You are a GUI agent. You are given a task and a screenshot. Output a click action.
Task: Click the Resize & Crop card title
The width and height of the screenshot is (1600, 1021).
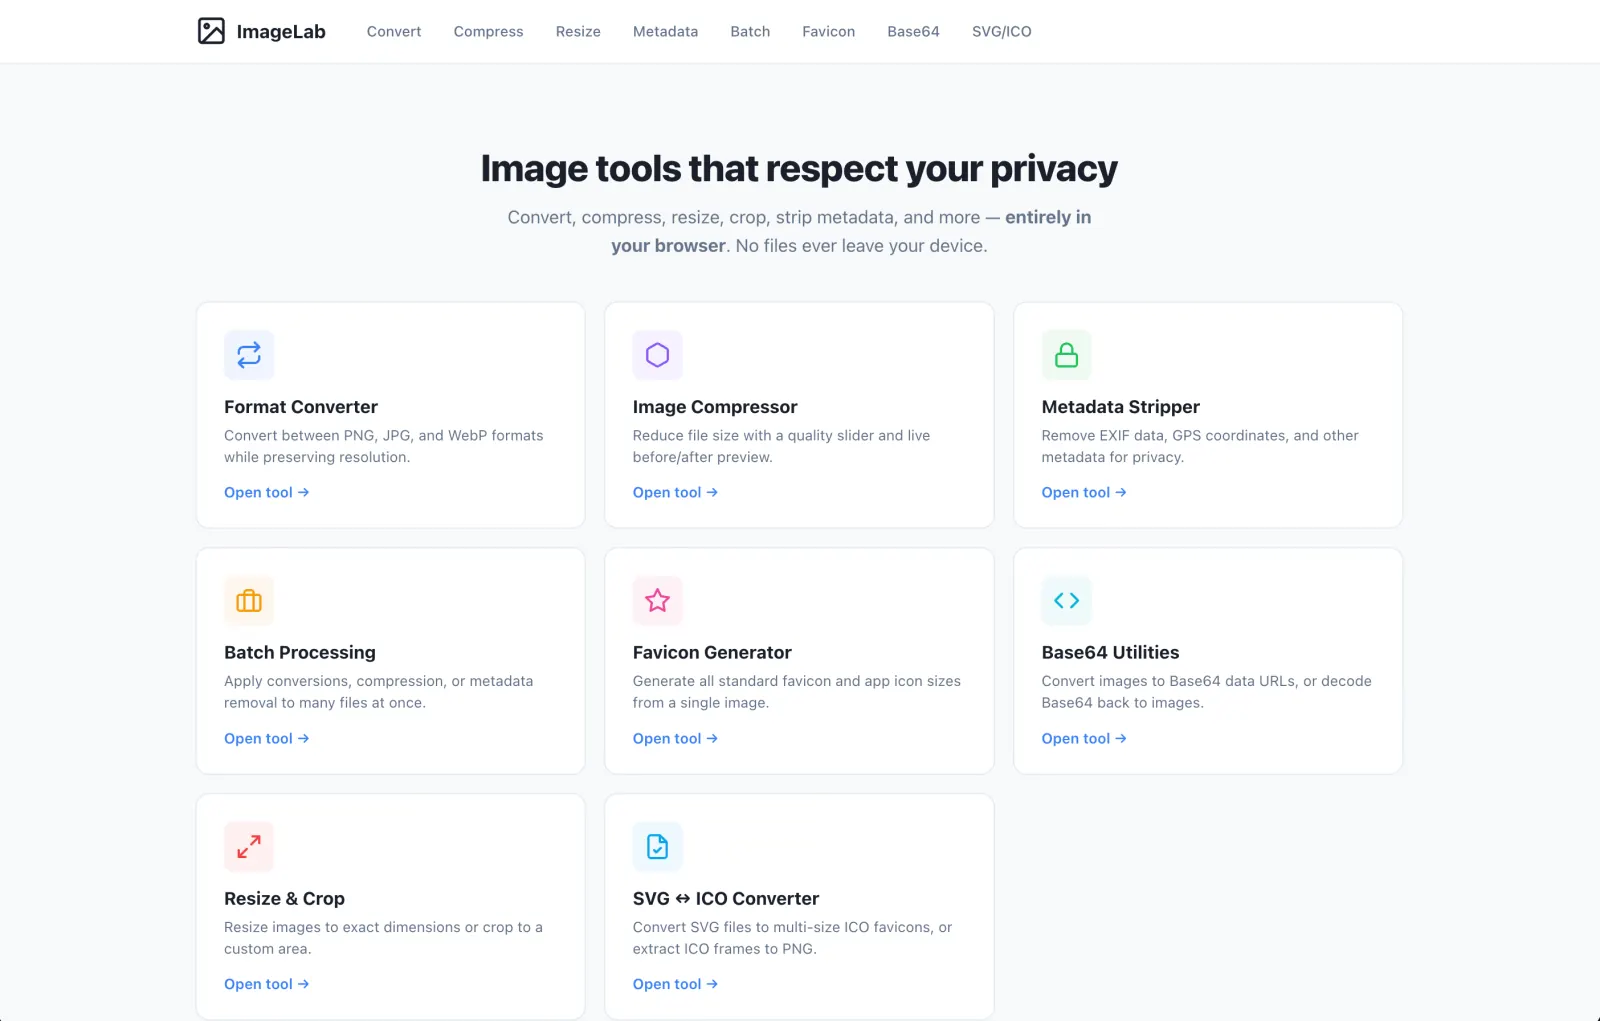[284, 899]
